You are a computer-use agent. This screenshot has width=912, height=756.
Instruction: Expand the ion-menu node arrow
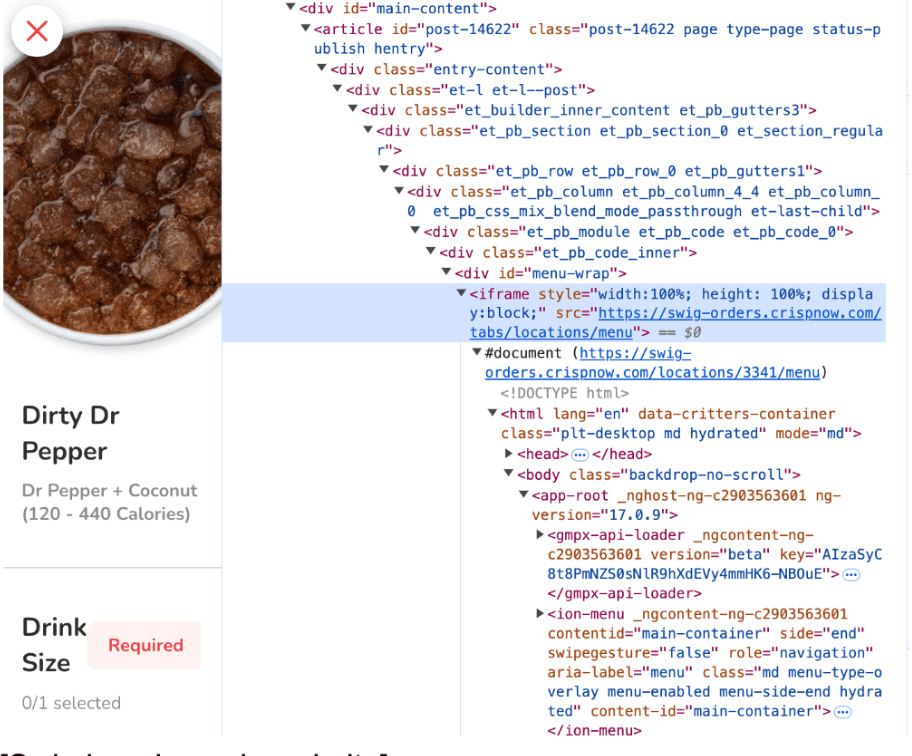coord(540,614)
